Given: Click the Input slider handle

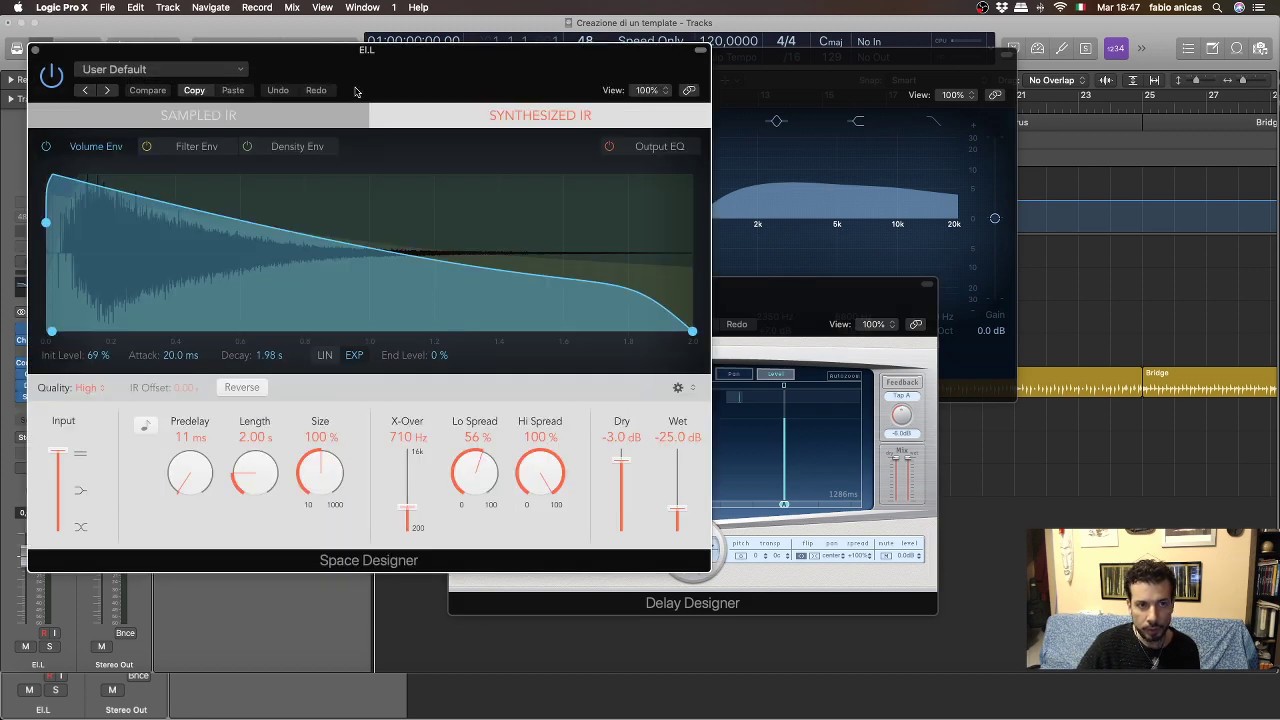Looking at the screenshot, I should tap(58, 452).
